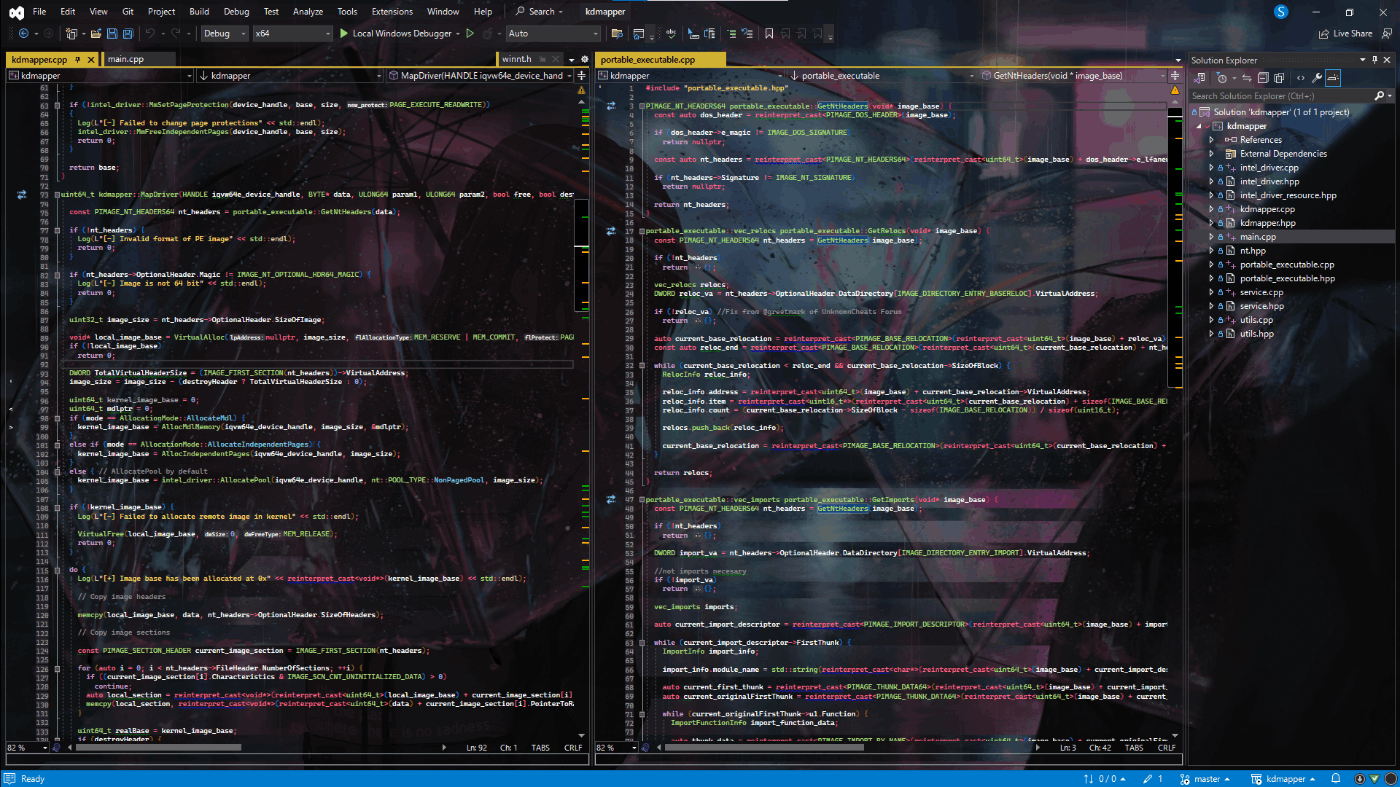Click the bookmark icon in the toolbar
This screenshot has width=1400, height=787.
tap(769, 33)
